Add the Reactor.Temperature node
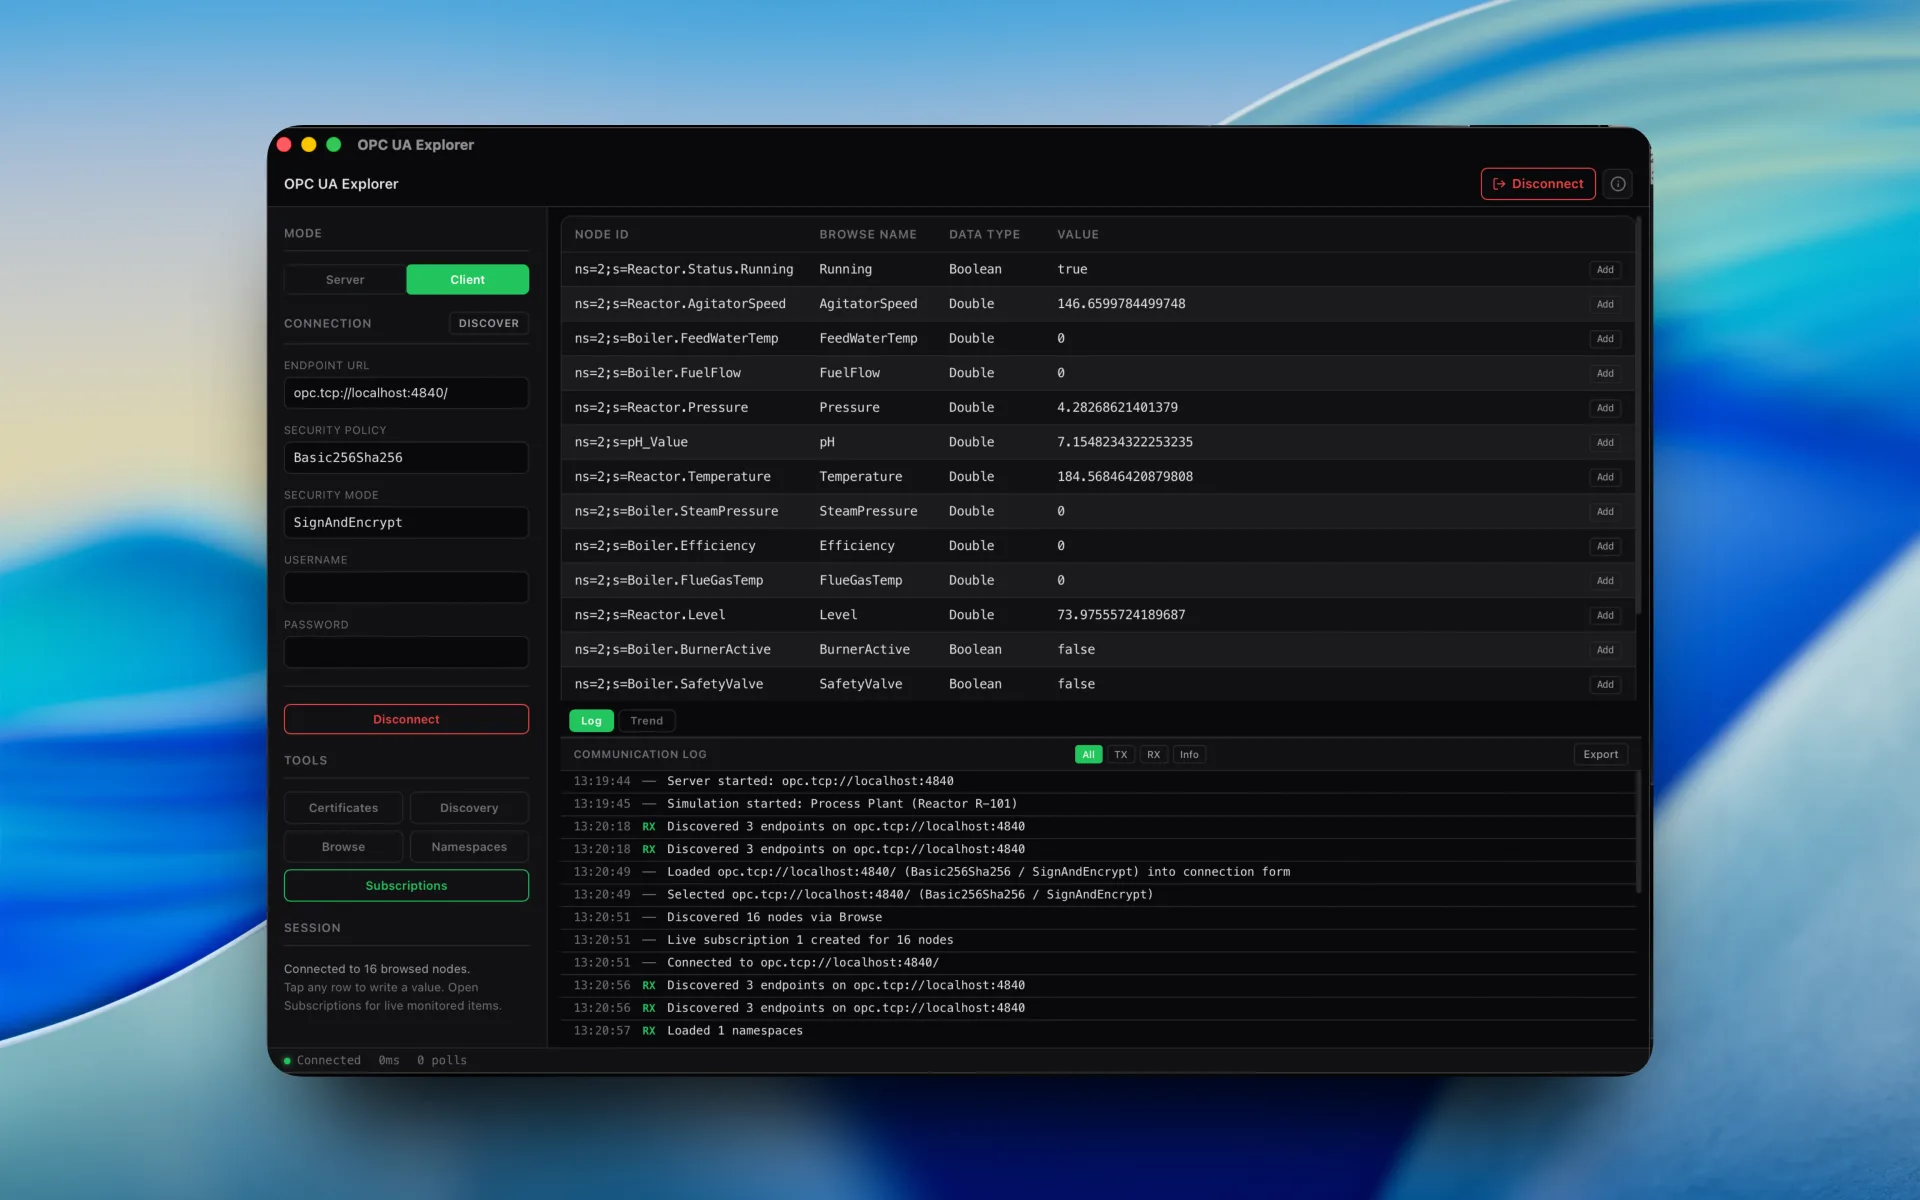This screenshot has width=1920, height=1200. coord(1605,477)
